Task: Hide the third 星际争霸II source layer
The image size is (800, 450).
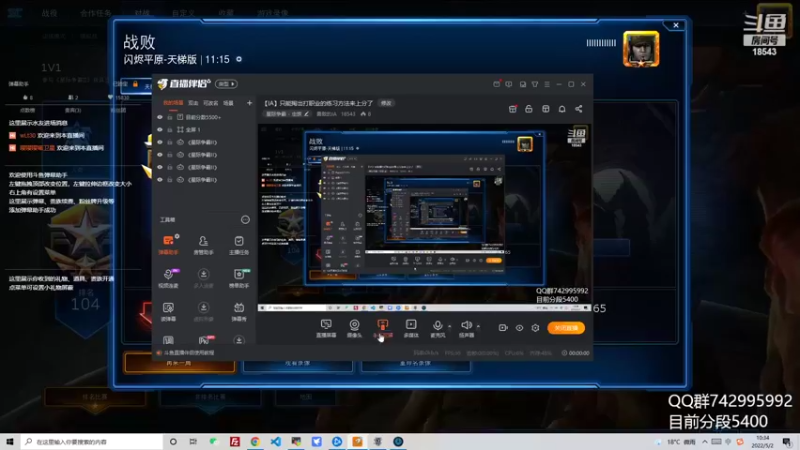Action: point(160,167)
